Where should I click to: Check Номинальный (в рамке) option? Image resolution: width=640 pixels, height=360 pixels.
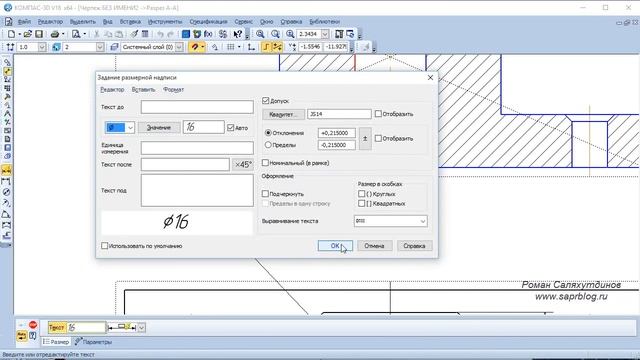[x=265, y=163]
